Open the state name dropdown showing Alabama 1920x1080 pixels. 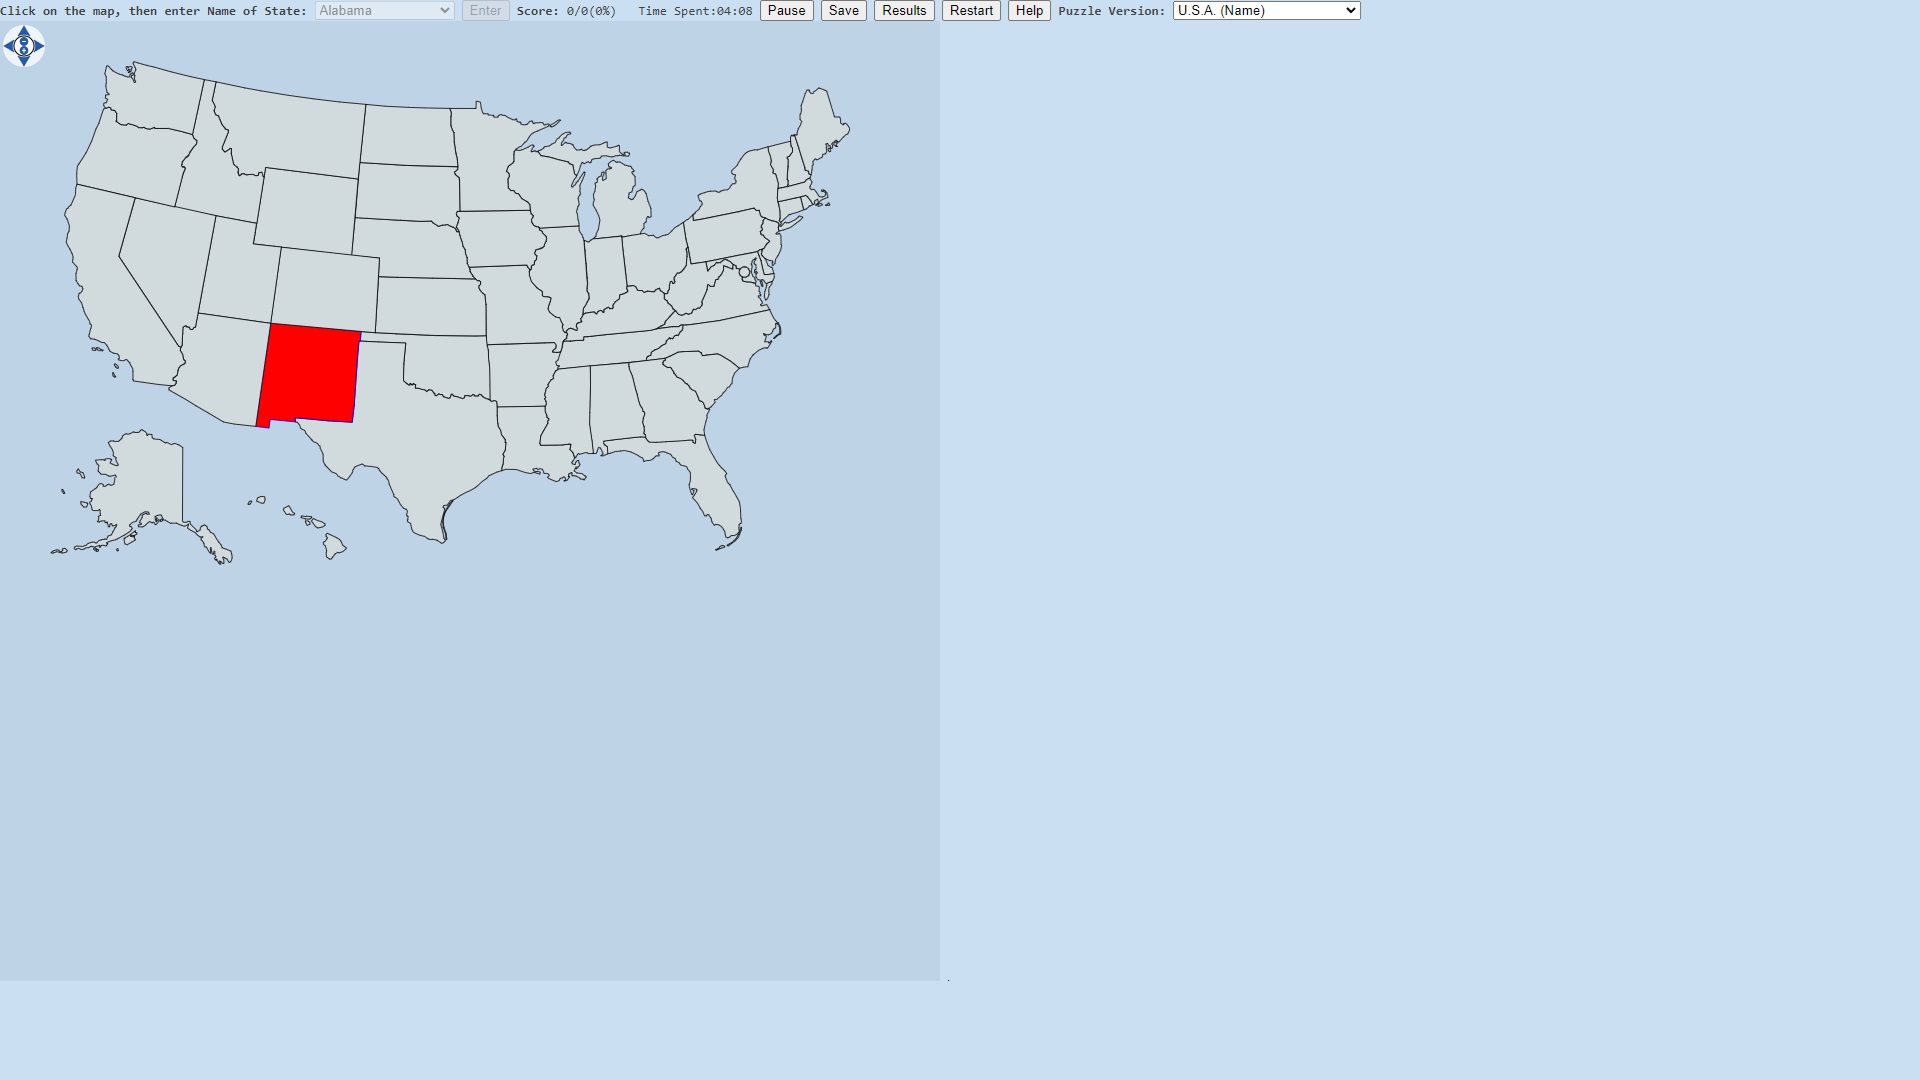click(x=384, y=11)
